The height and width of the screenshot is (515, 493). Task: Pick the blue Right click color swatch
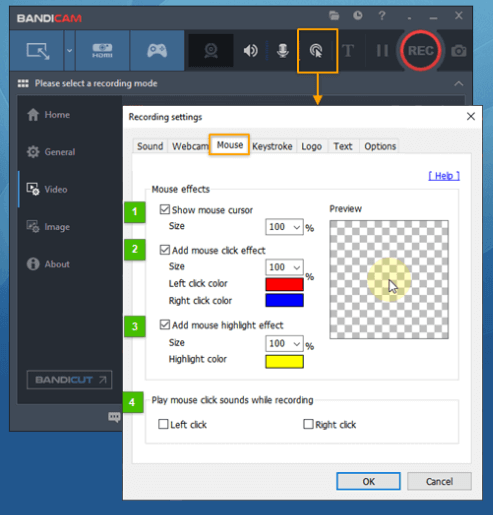pyautogui.click(x=284, y=300)
